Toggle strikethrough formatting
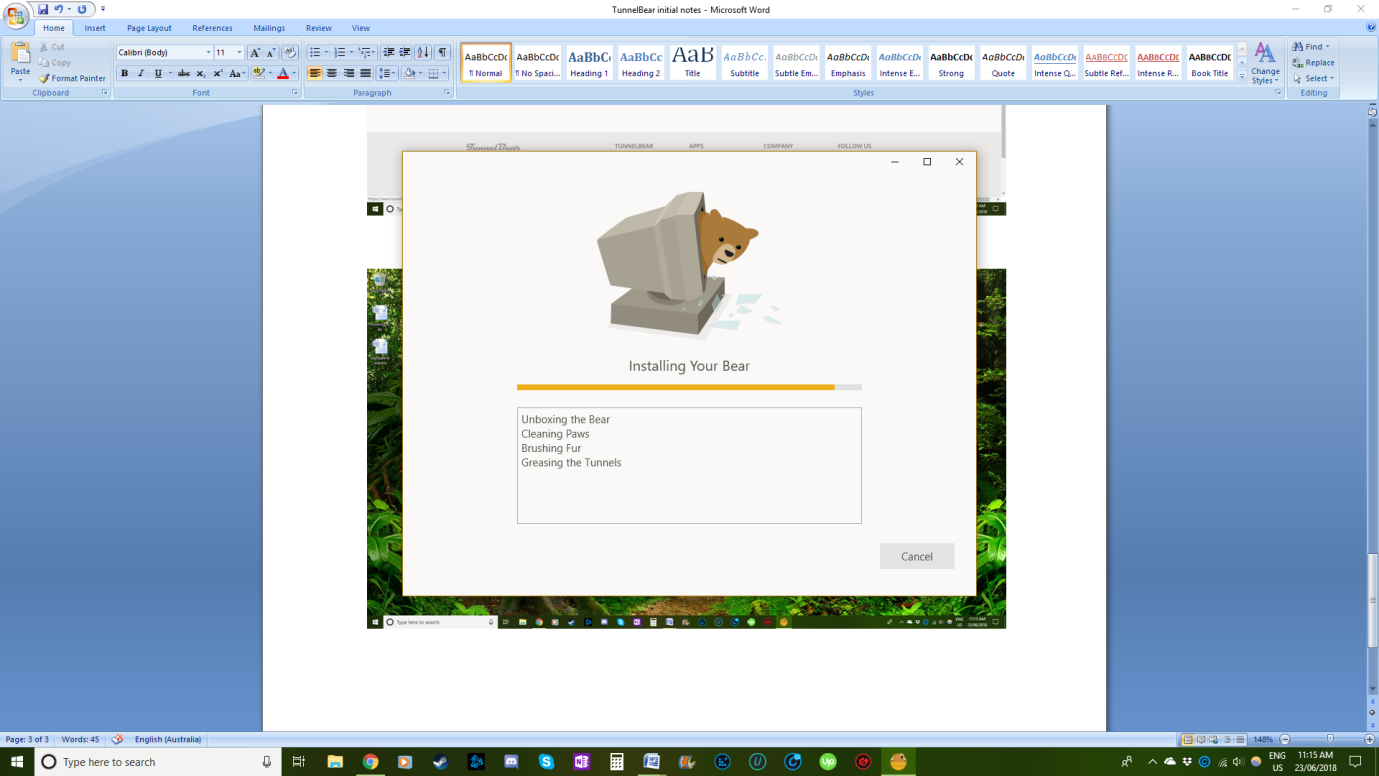 coord(183,73)
